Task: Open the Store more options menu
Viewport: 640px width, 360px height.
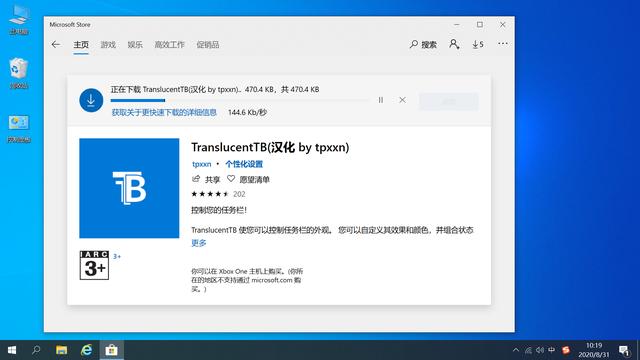Action: click(503, 44)
